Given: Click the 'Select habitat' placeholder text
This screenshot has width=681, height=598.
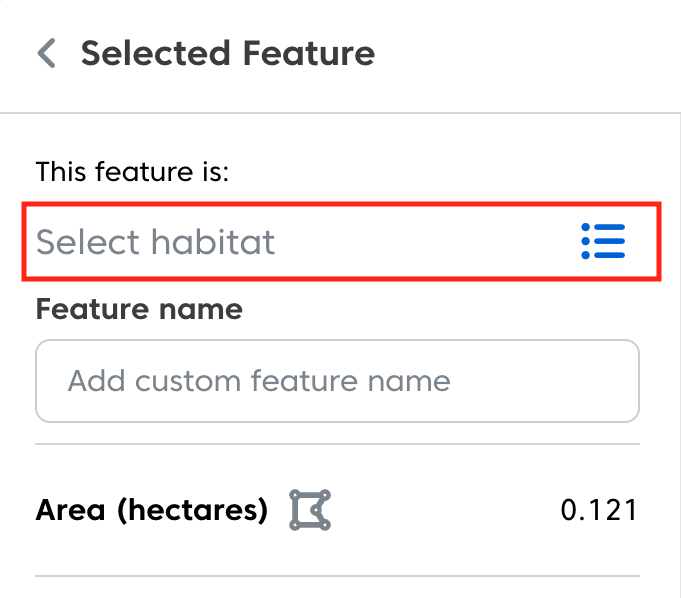Looking at the screenshot, I should [155, 242].
